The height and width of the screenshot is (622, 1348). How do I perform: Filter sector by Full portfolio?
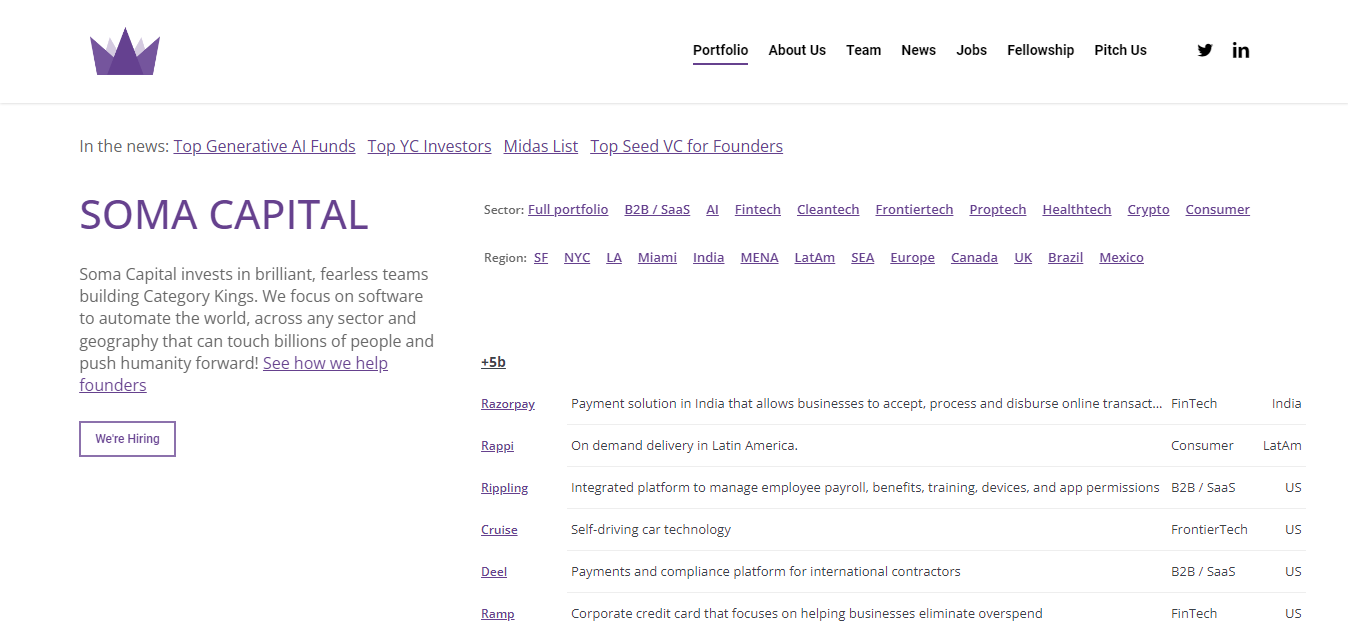coord(568,210)
